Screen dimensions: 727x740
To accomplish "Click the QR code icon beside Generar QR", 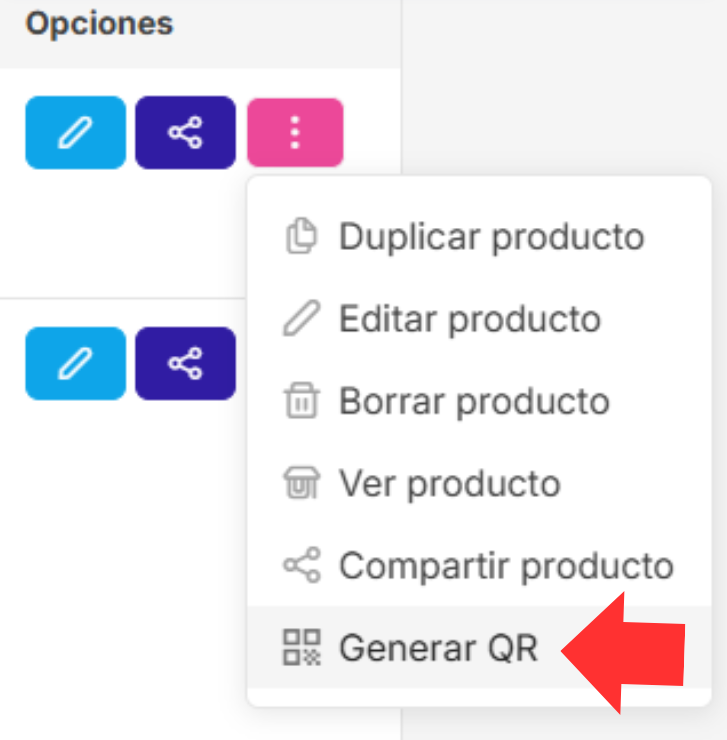I will [301, 647].
